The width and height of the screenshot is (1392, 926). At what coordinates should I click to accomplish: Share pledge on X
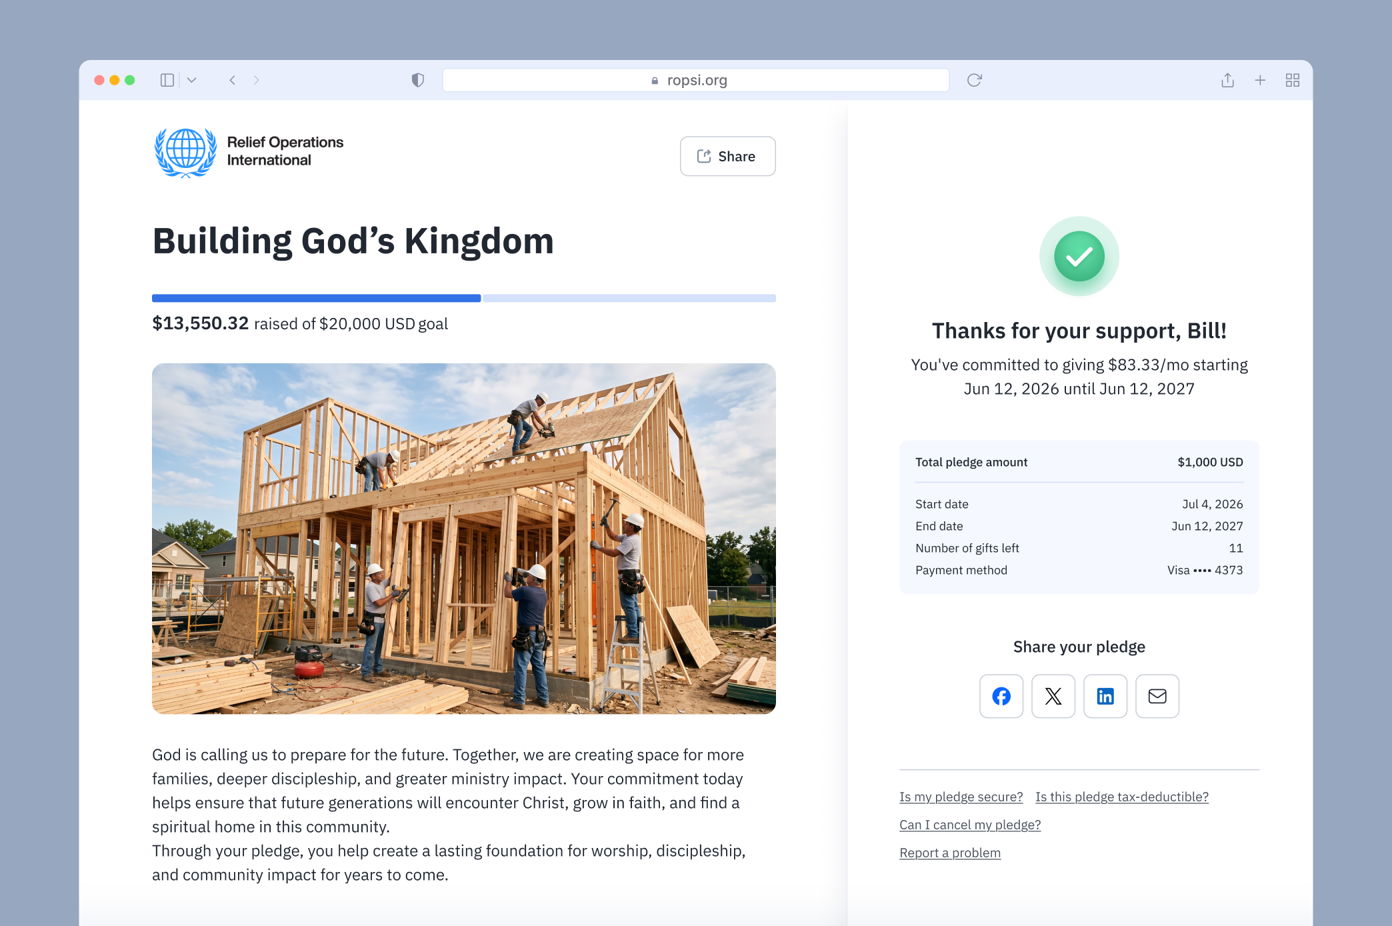[x=1053, y=696]
